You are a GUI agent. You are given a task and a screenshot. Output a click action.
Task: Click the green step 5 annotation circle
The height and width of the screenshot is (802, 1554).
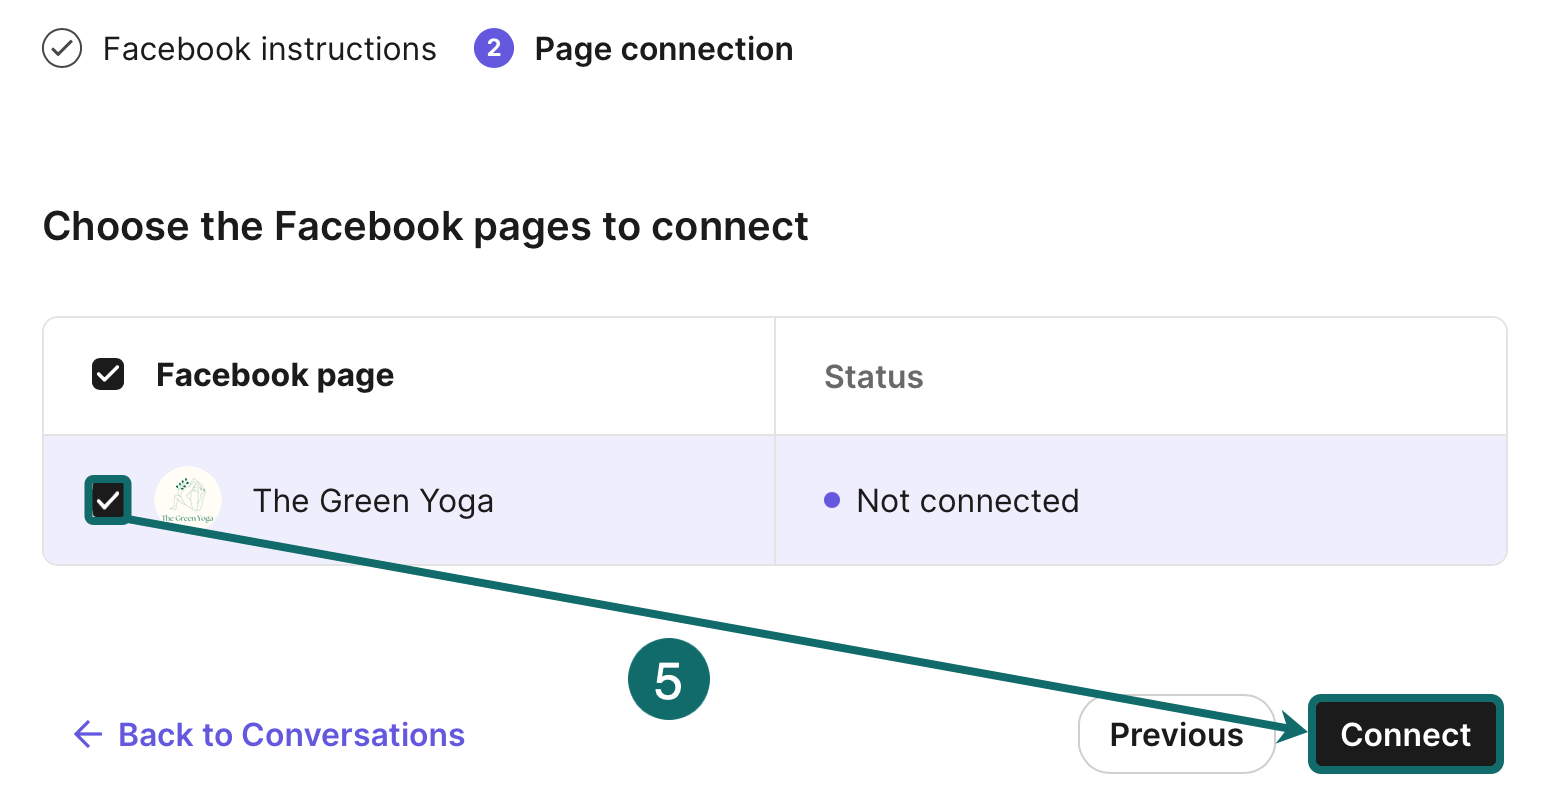coord(668,678)
